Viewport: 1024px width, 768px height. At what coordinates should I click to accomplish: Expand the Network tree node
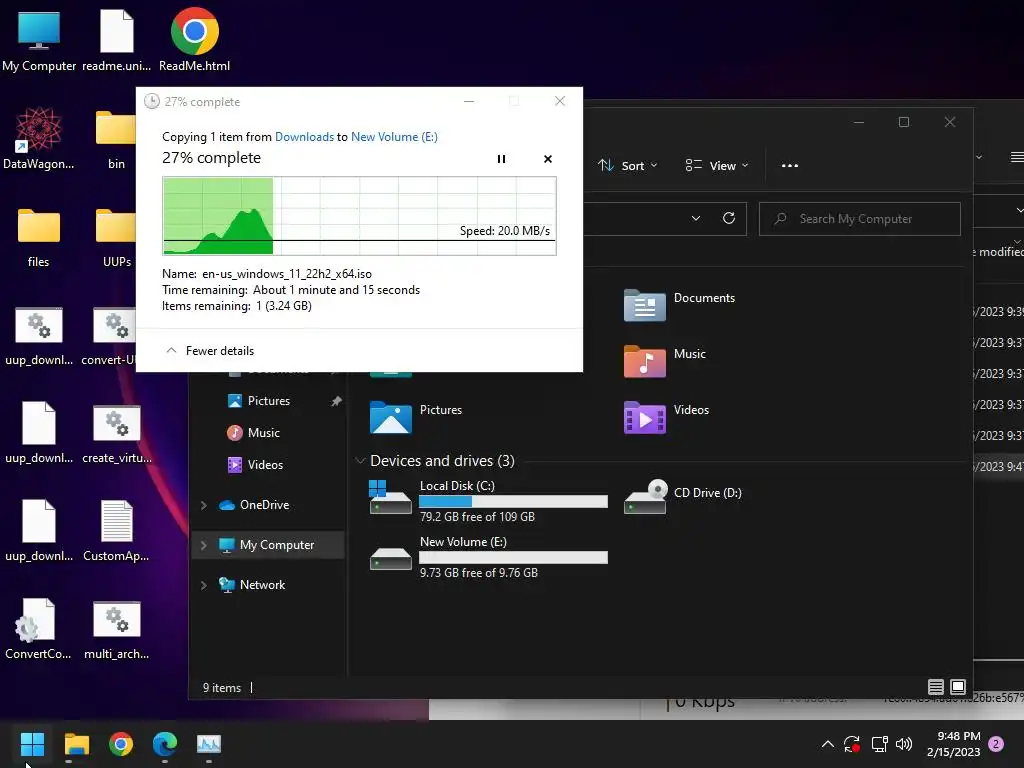204,585
